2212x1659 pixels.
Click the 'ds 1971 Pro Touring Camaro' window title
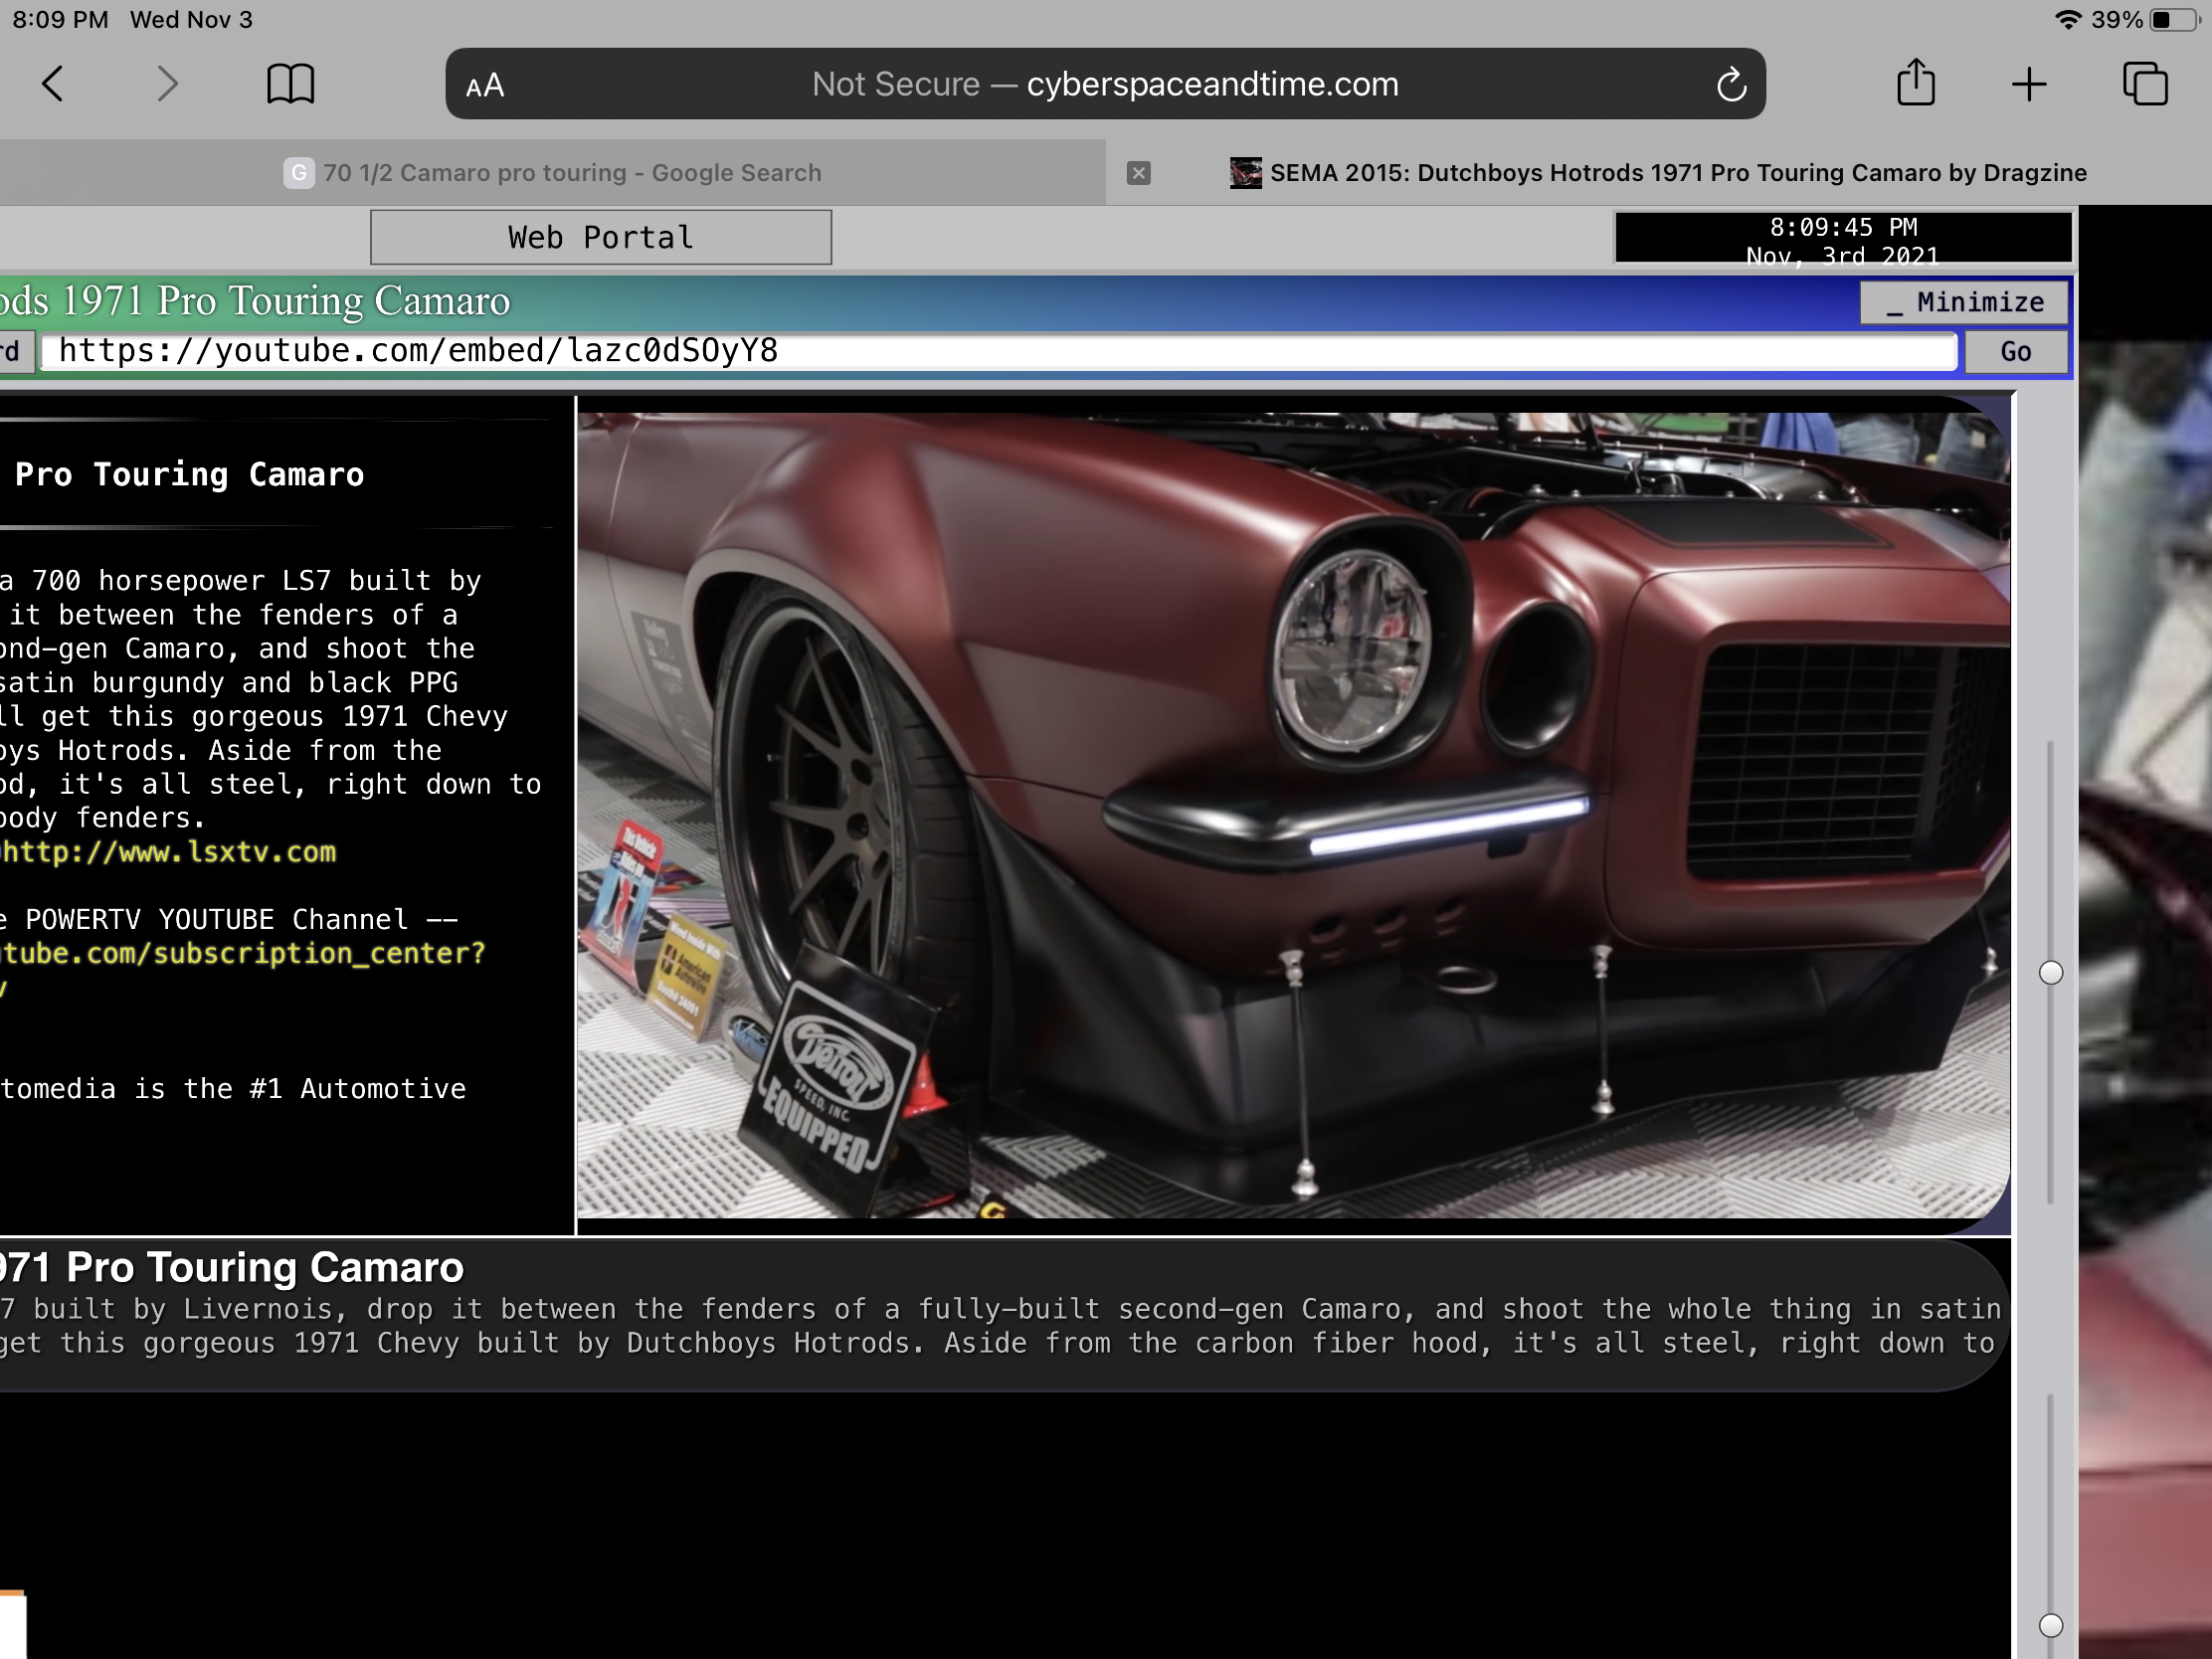coord(255,301)
